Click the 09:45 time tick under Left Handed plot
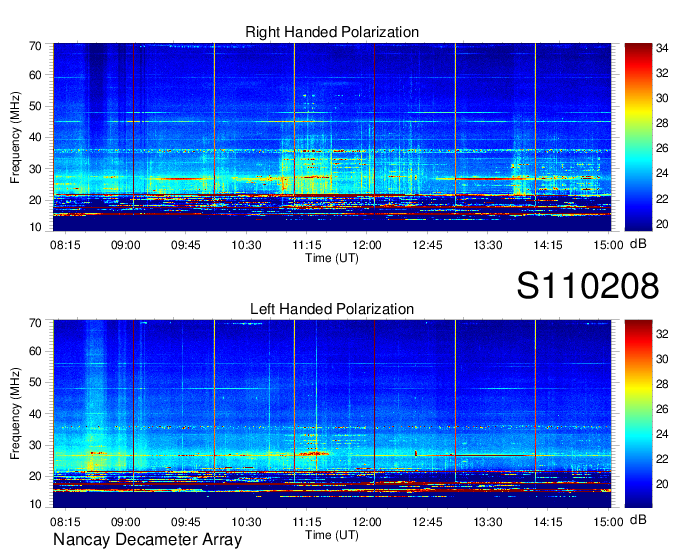Viewport: 680px width, 552px height. pos(186,522)
